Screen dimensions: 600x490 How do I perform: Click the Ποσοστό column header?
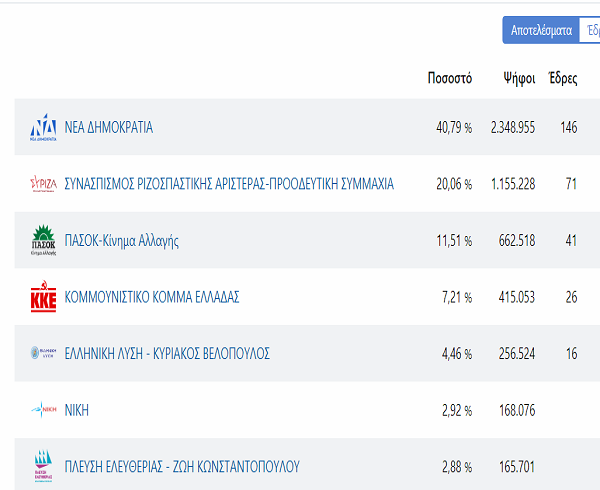(x=450, y=78)
